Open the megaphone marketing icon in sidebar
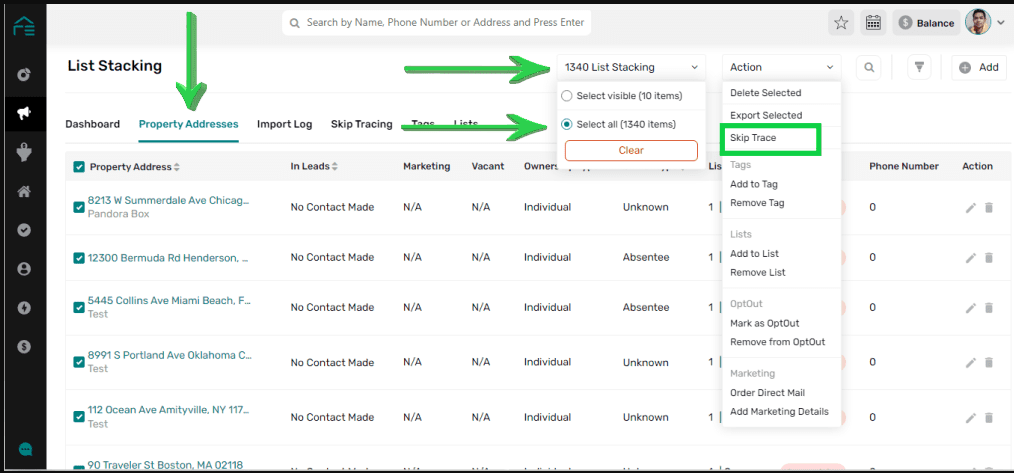The height and width of the screenshot is (473, 1014). pyautogui.click(x=24, y=113)
